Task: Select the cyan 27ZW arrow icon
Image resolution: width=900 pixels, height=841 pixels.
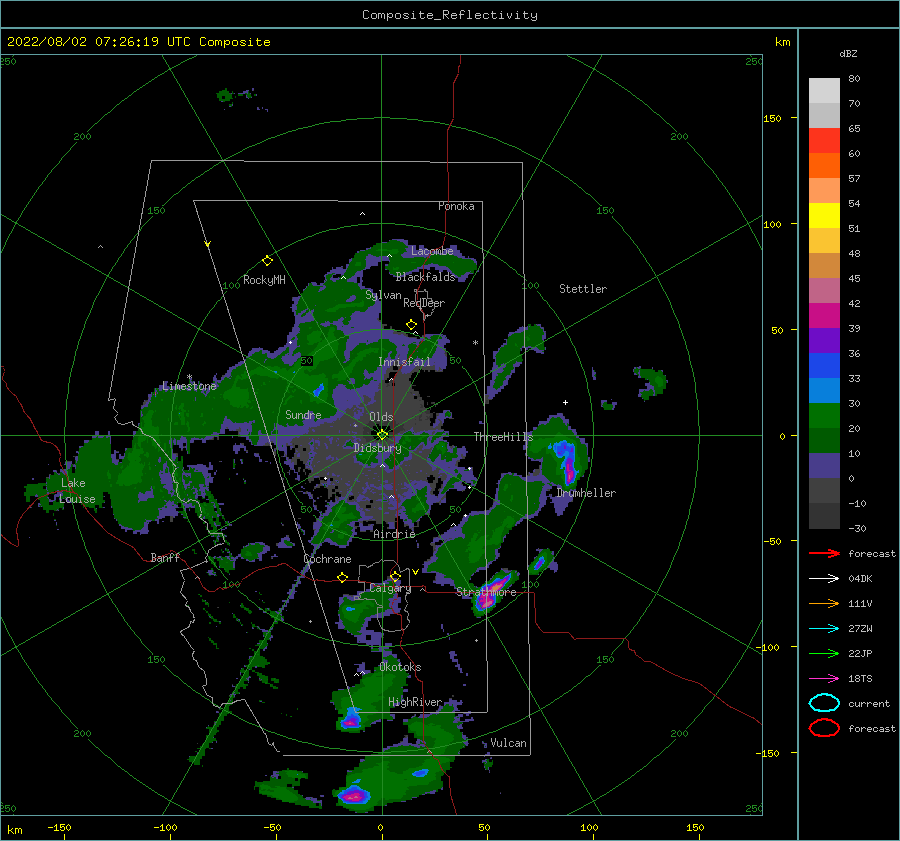Action: tap(824, 629)
